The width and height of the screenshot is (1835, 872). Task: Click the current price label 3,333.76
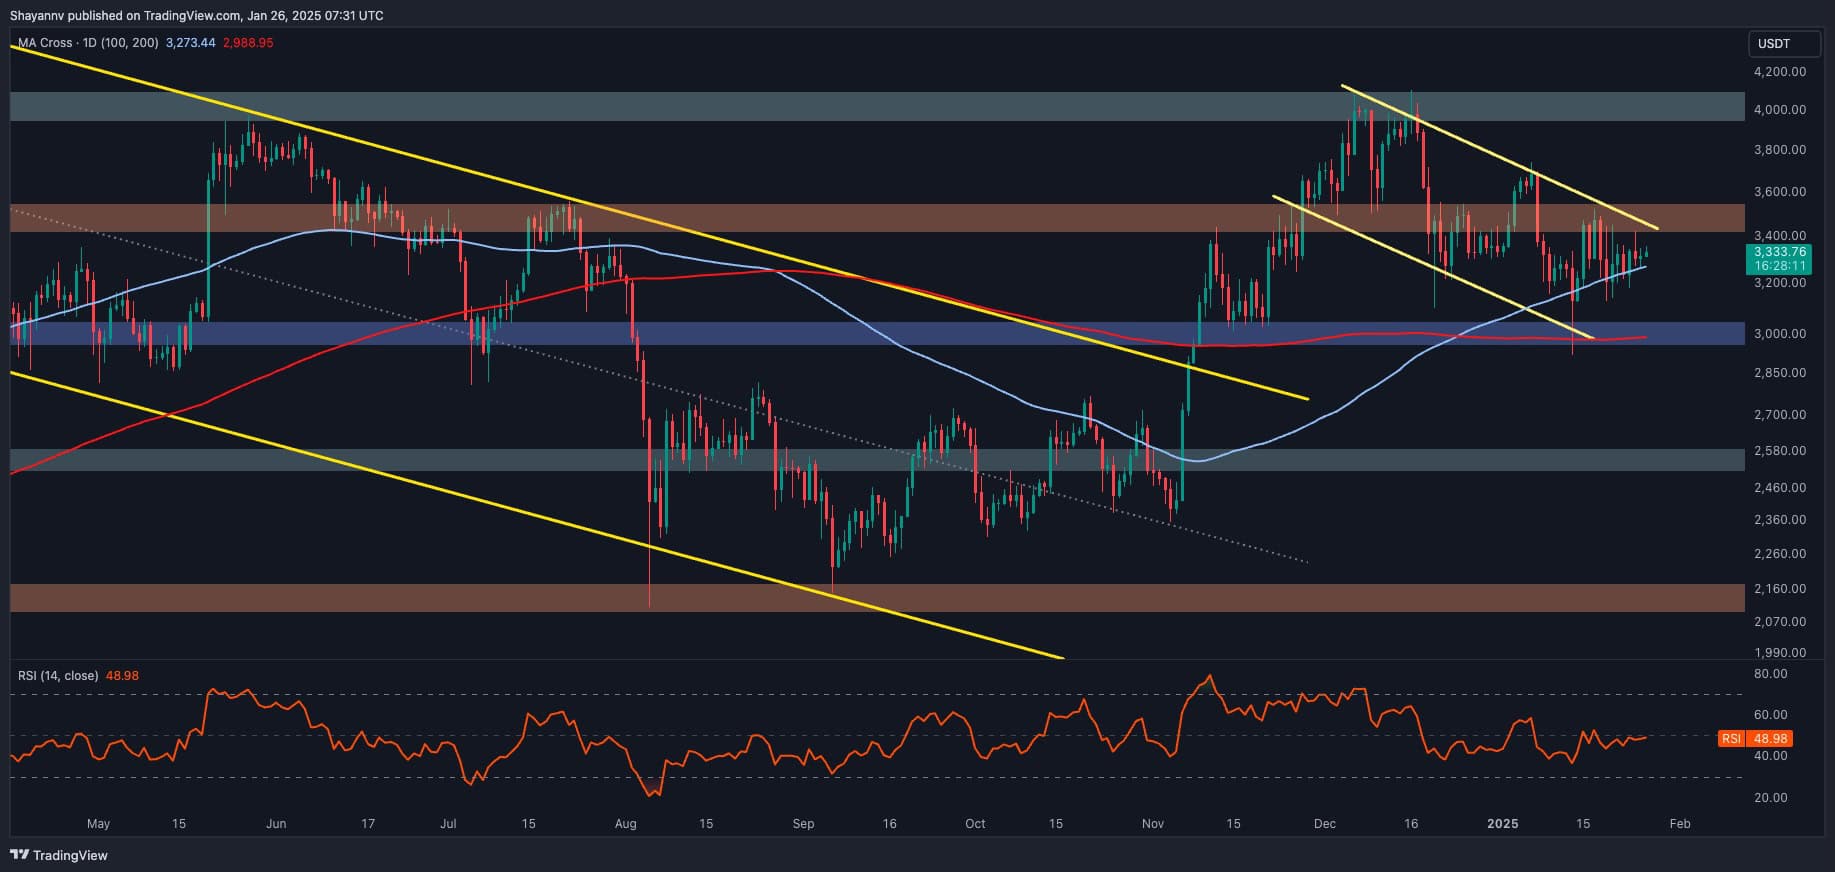1780,252
